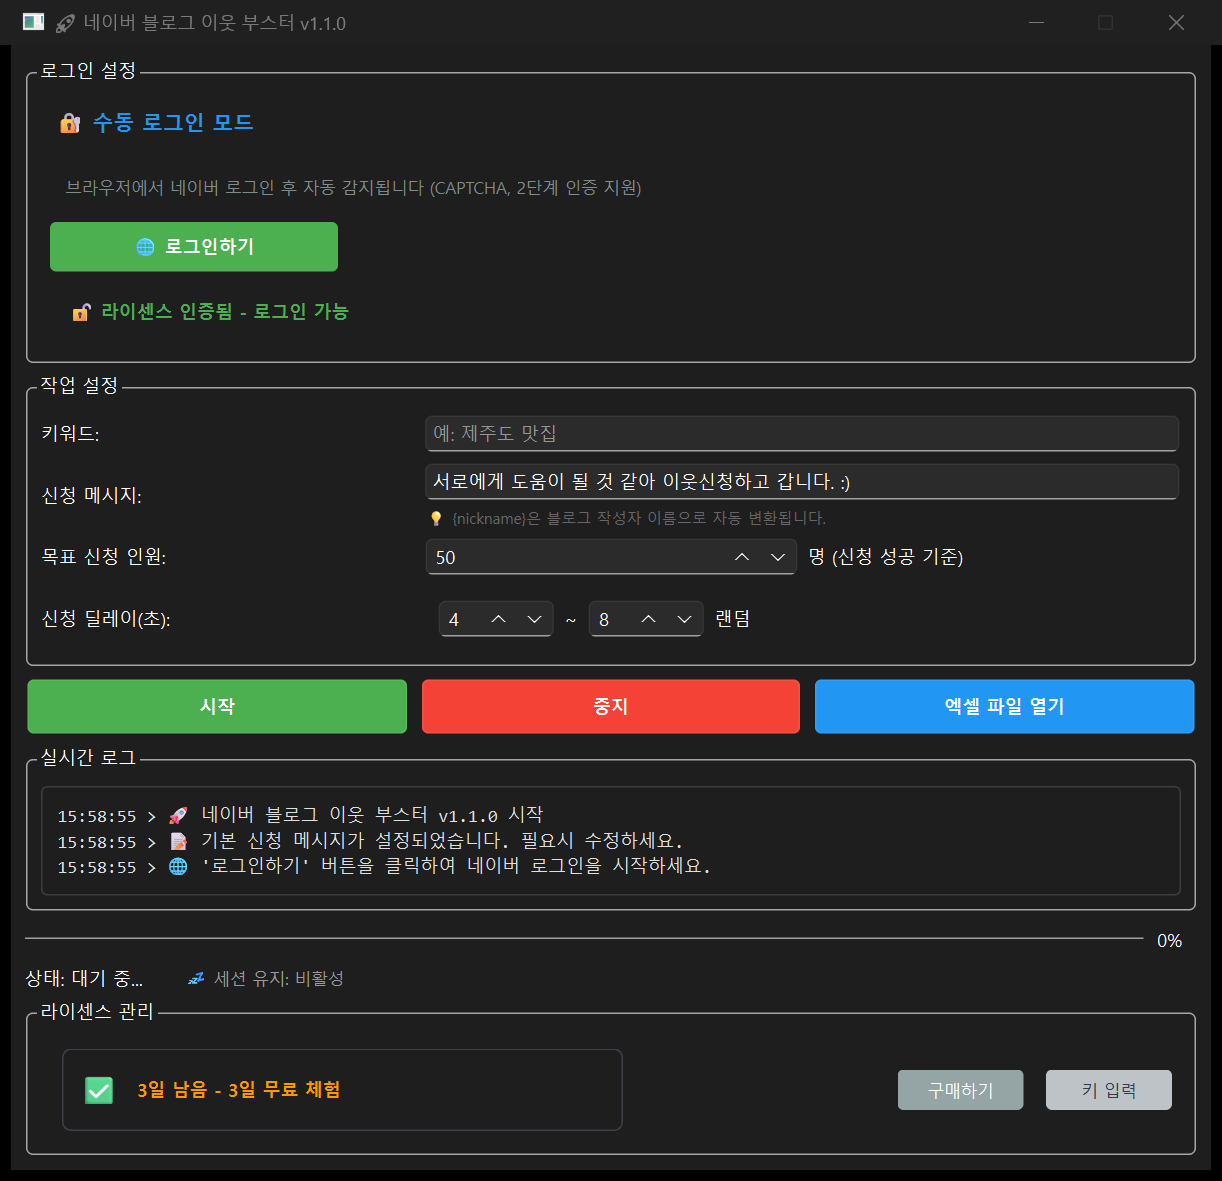Click the lock icon beside 수동 로그인 모드
The width and height of the screenshot is (1222, 1181).
click(x=70, y=123)
